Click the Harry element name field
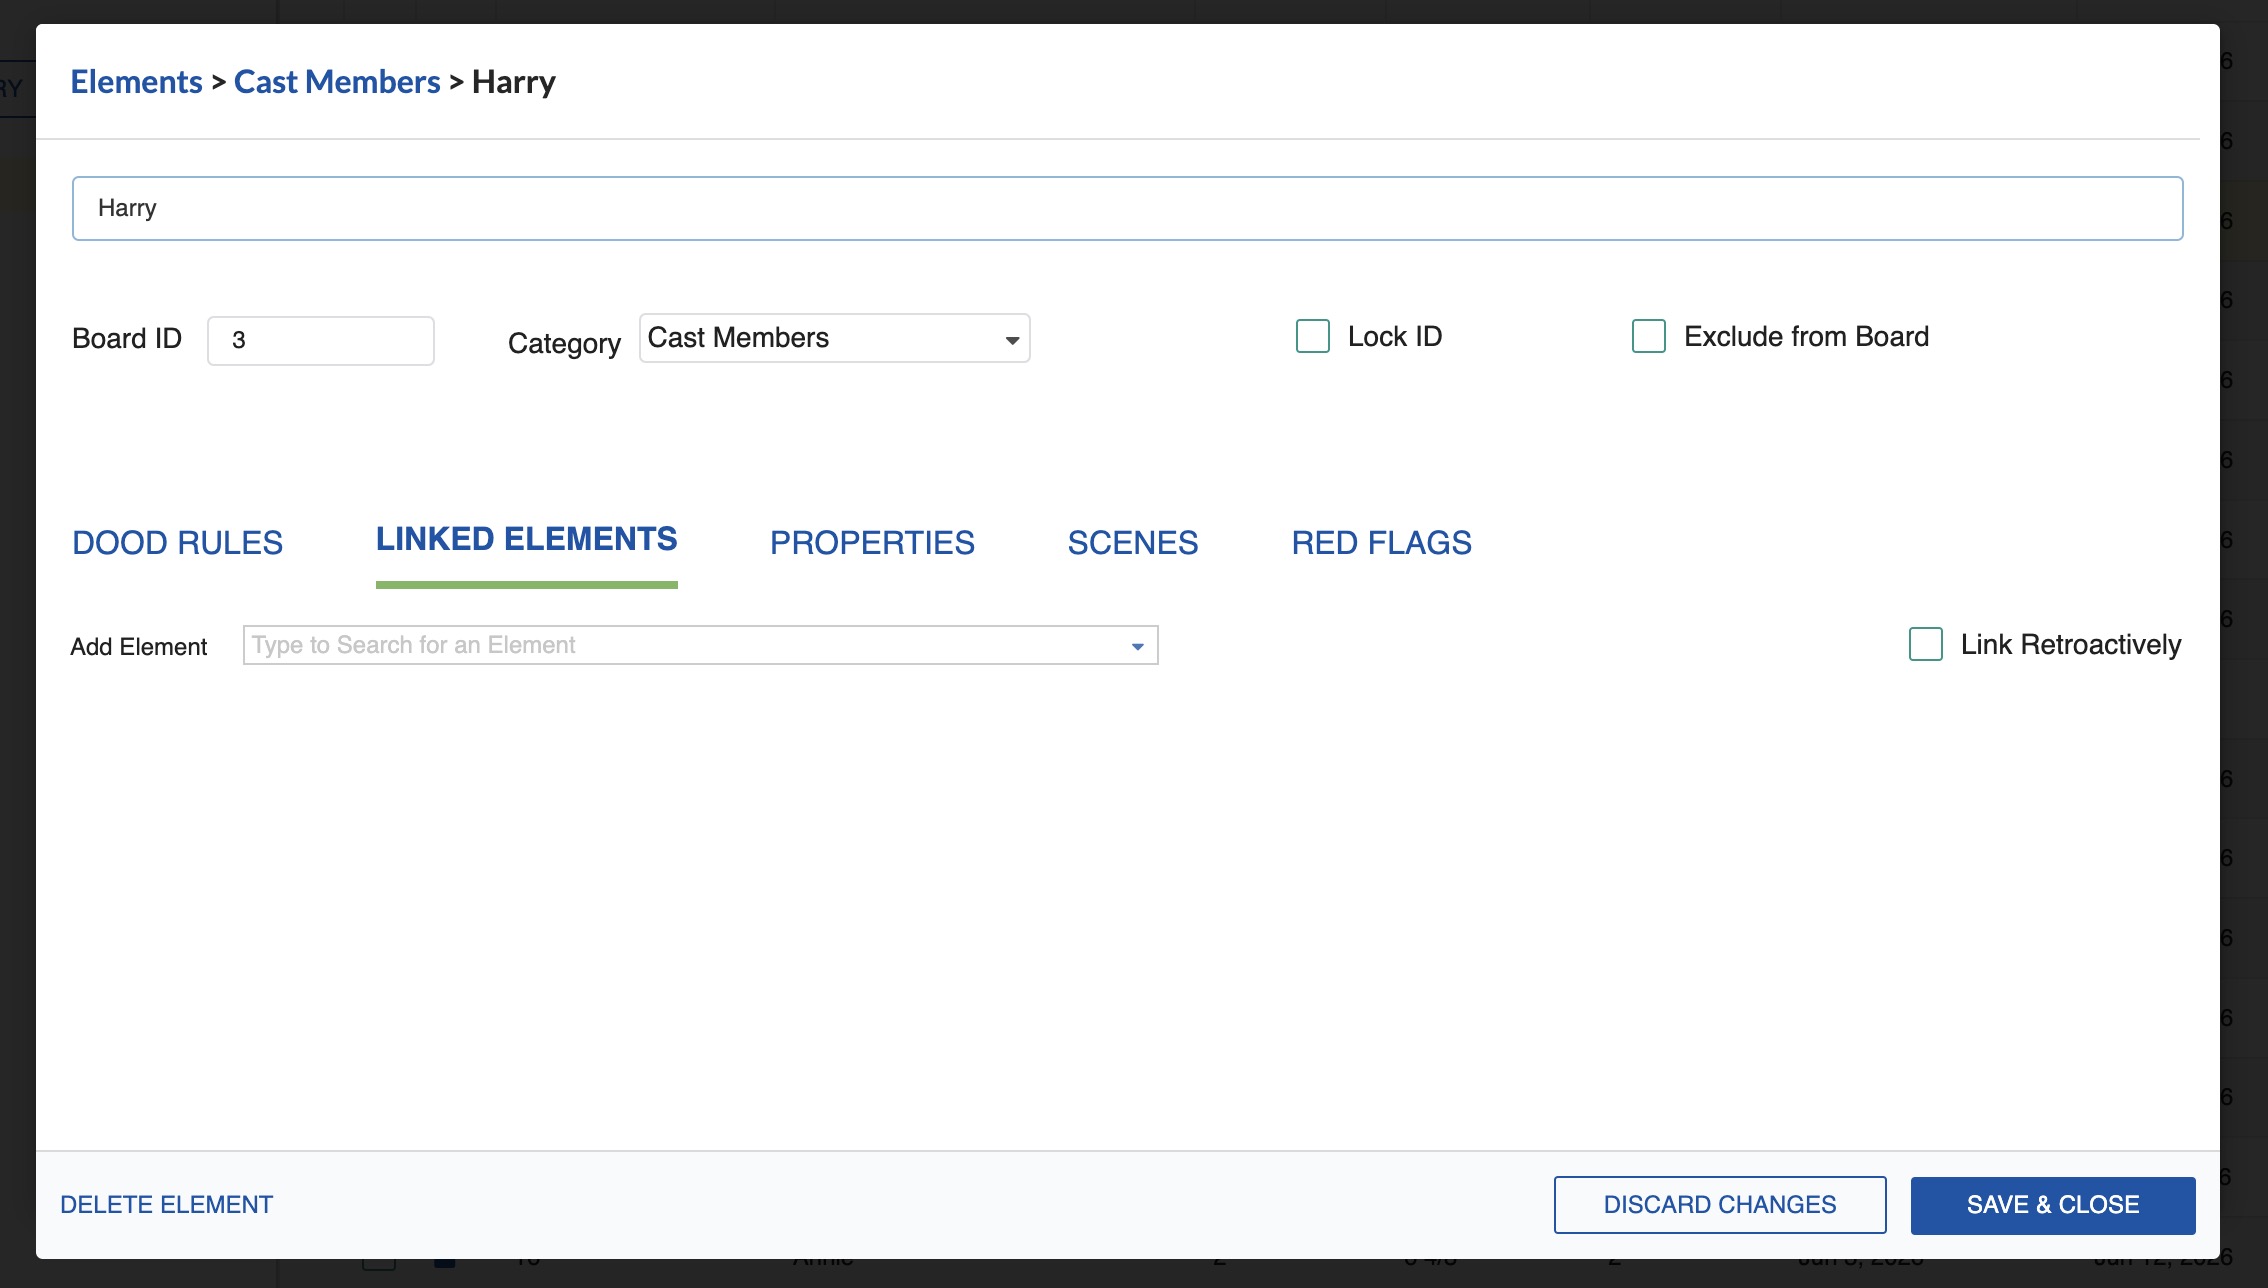 tap(1126, 209)
